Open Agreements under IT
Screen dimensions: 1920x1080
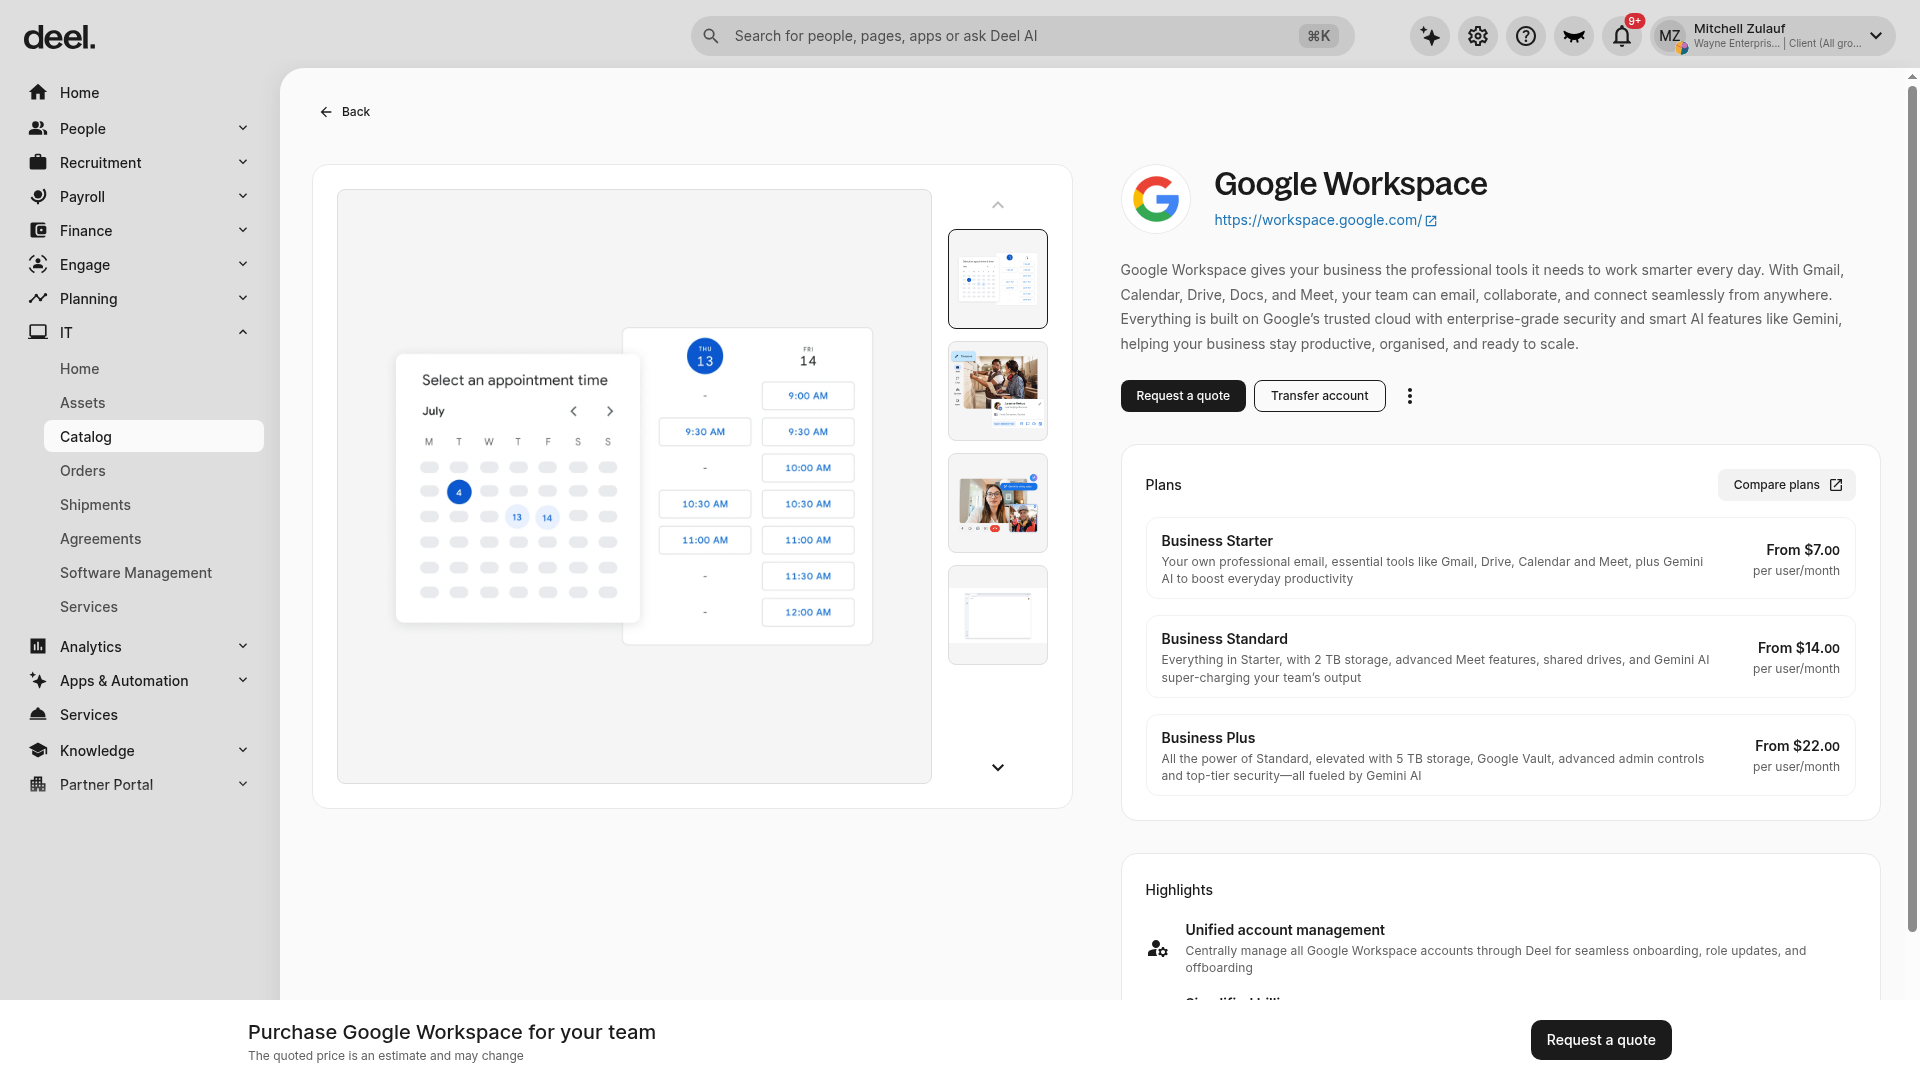[x=154, y=539]
